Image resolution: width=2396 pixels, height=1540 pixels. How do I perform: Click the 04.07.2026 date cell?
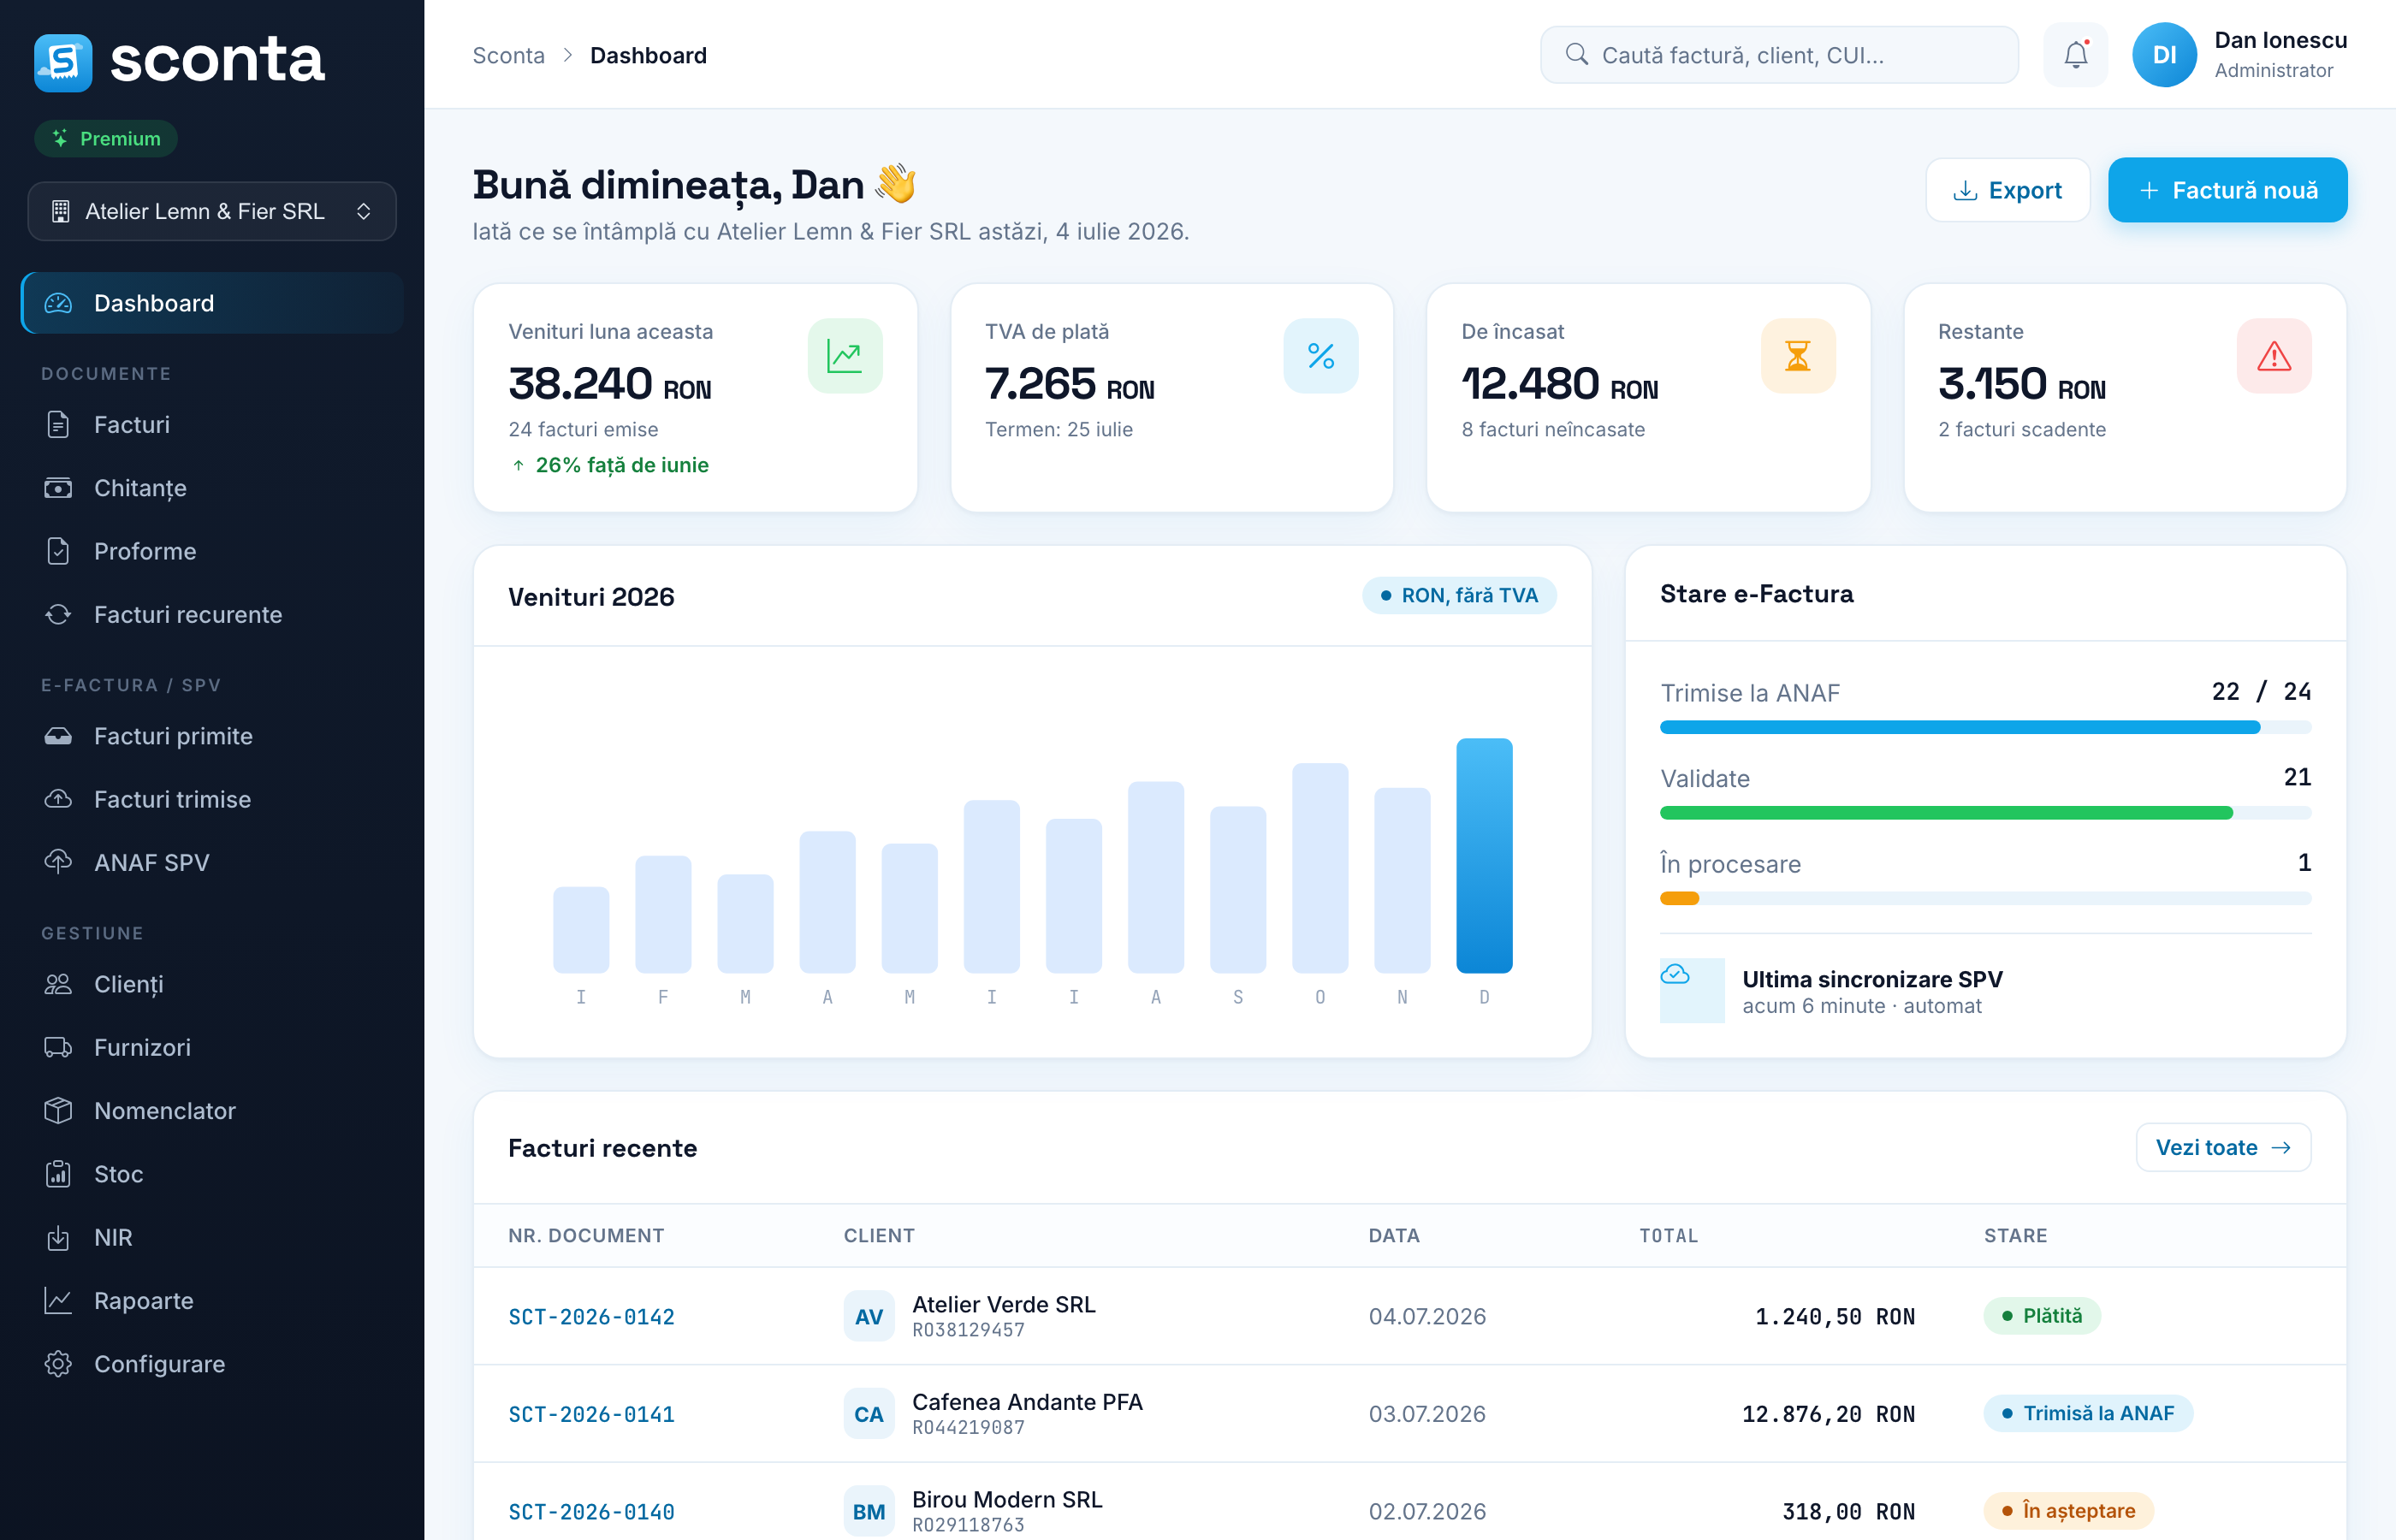(1427, 1316)
